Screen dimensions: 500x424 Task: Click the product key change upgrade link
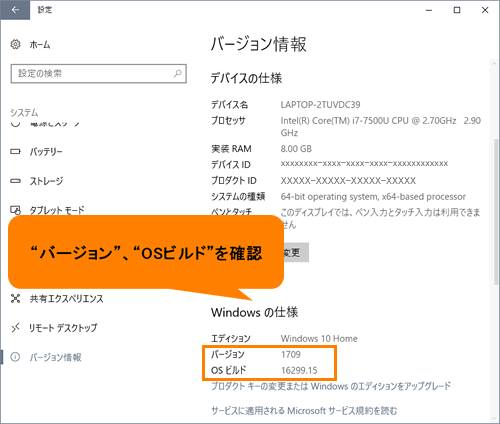[x=331, y=386]
